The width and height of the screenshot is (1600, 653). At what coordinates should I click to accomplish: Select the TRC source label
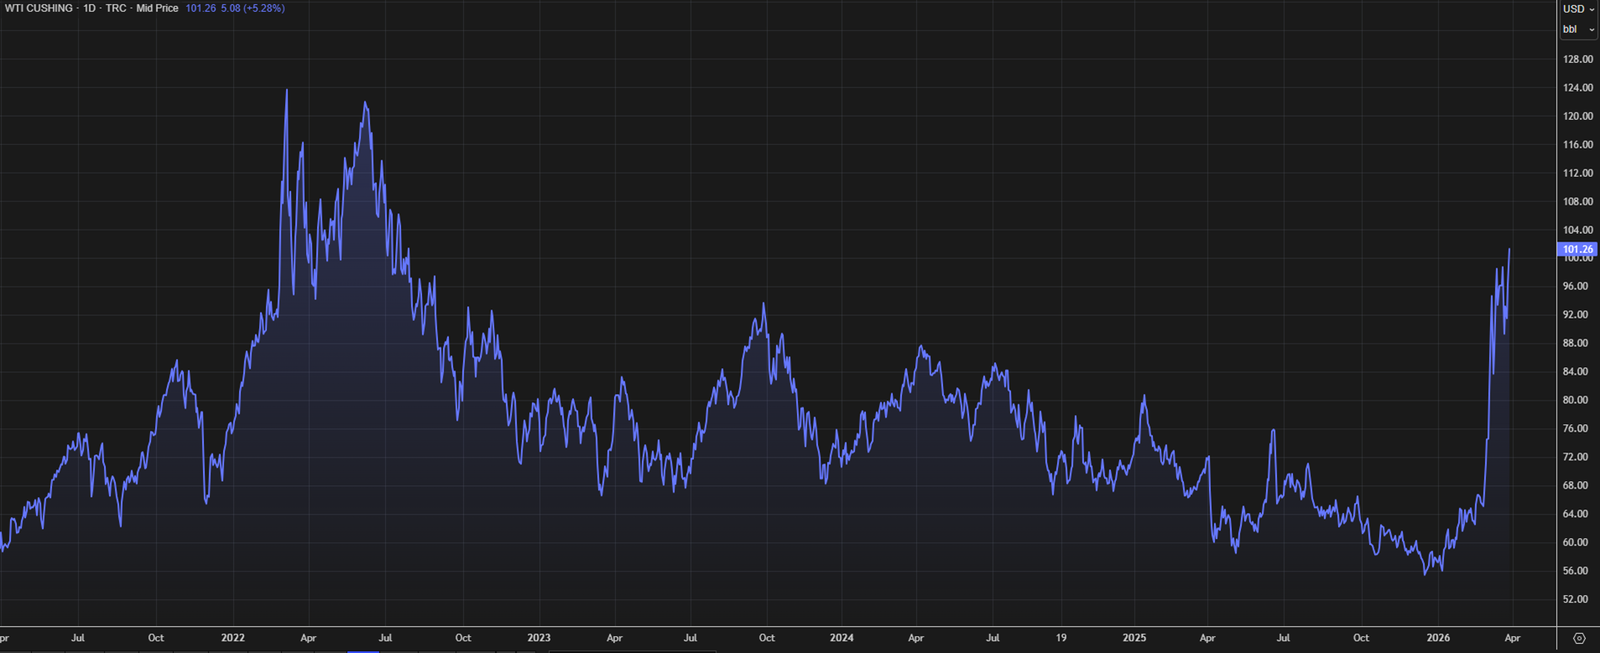[116, 8]
